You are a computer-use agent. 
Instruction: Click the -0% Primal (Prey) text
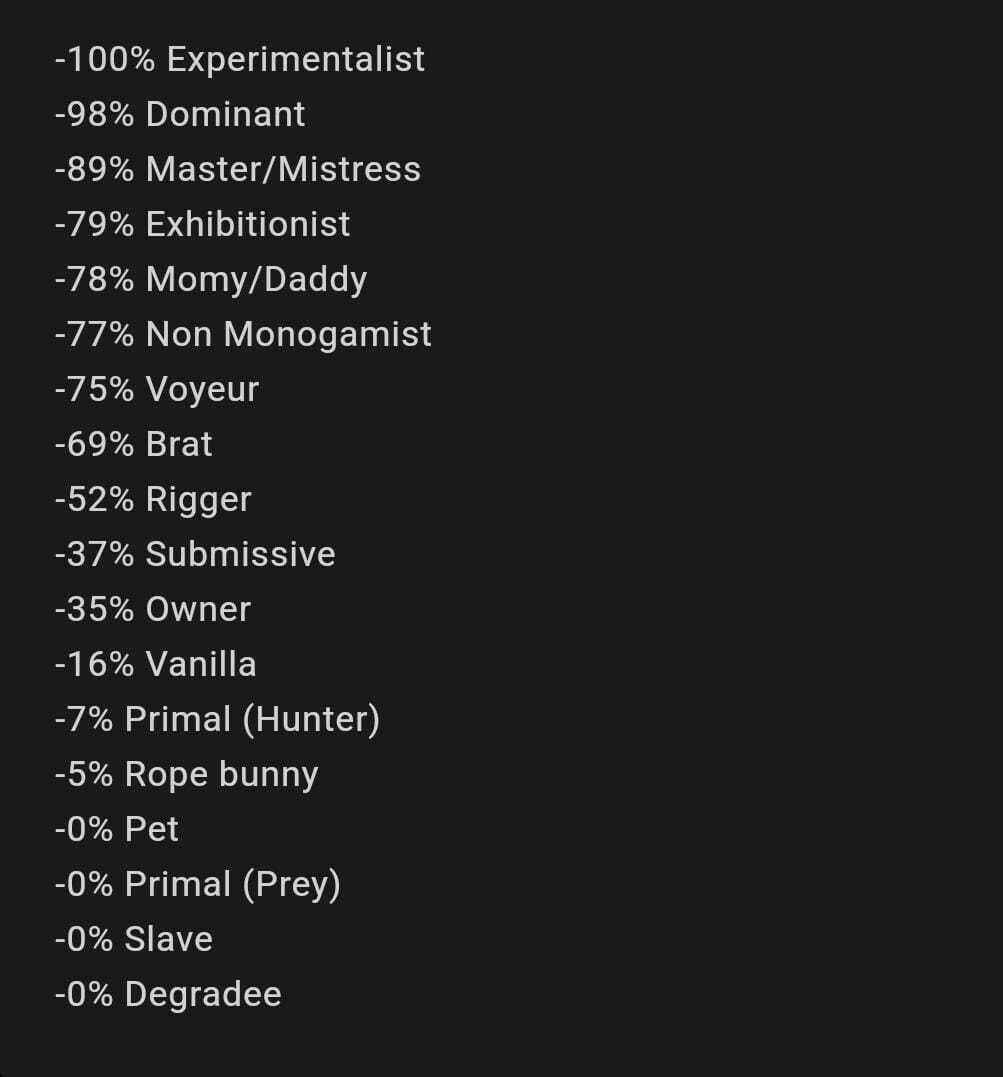point(198,885)
